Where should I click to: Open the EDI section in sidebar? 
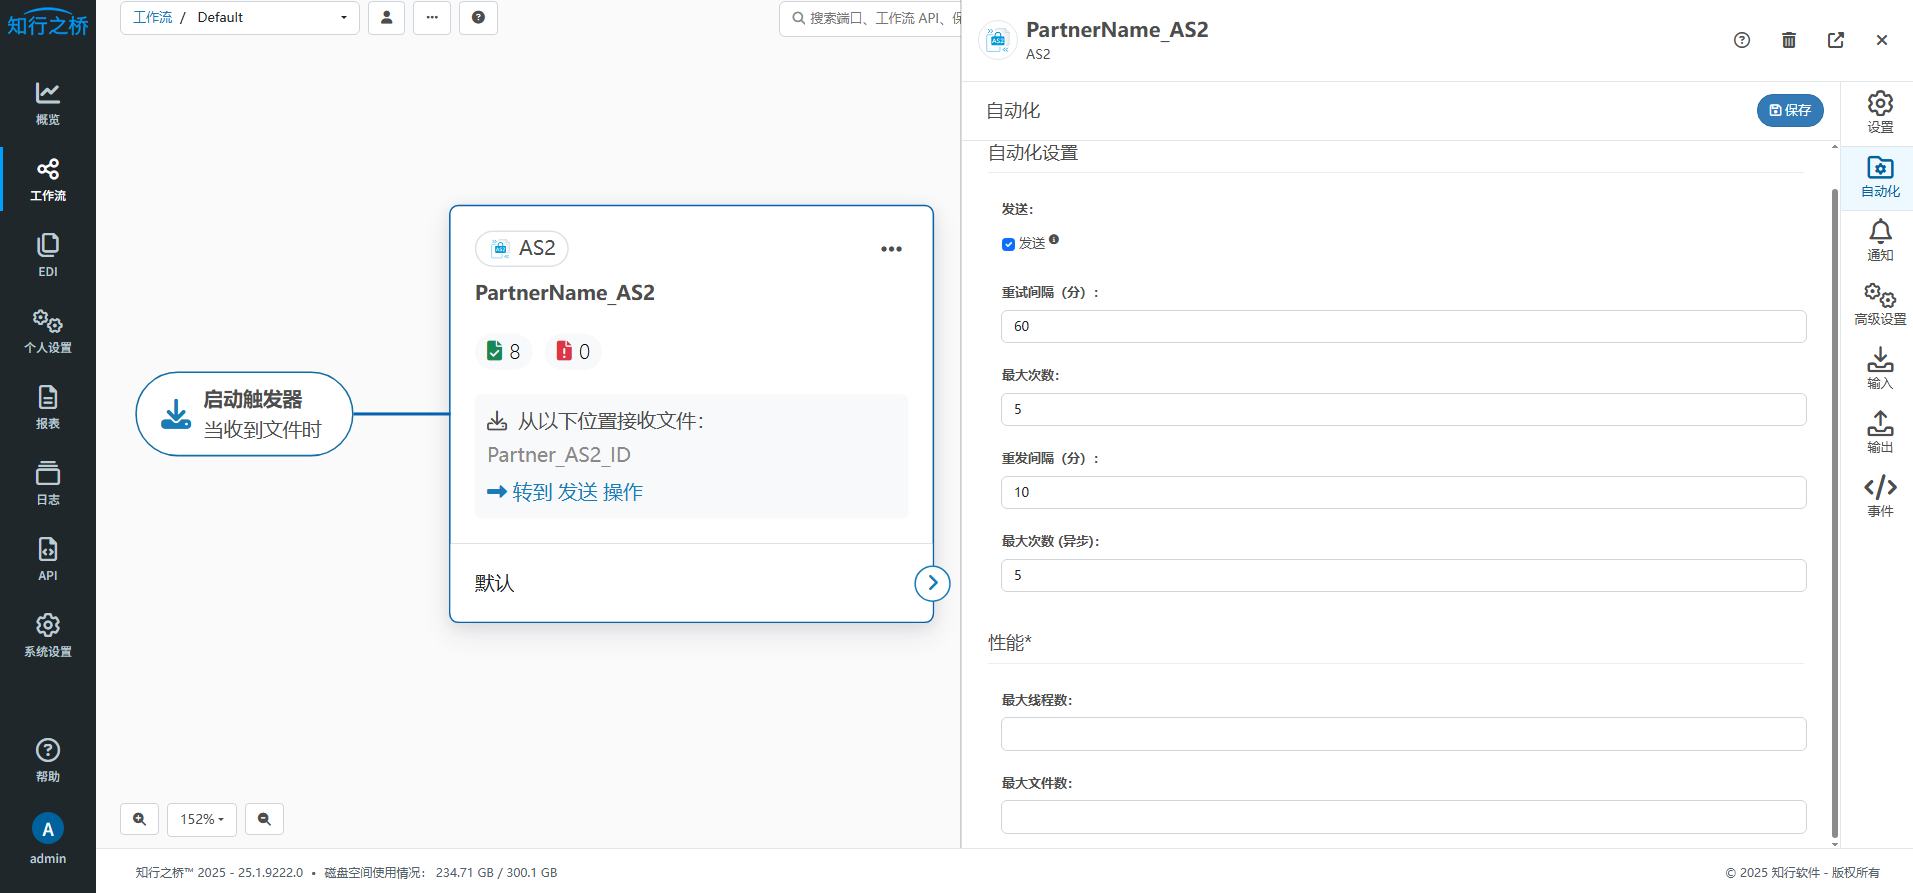(48, 254)
